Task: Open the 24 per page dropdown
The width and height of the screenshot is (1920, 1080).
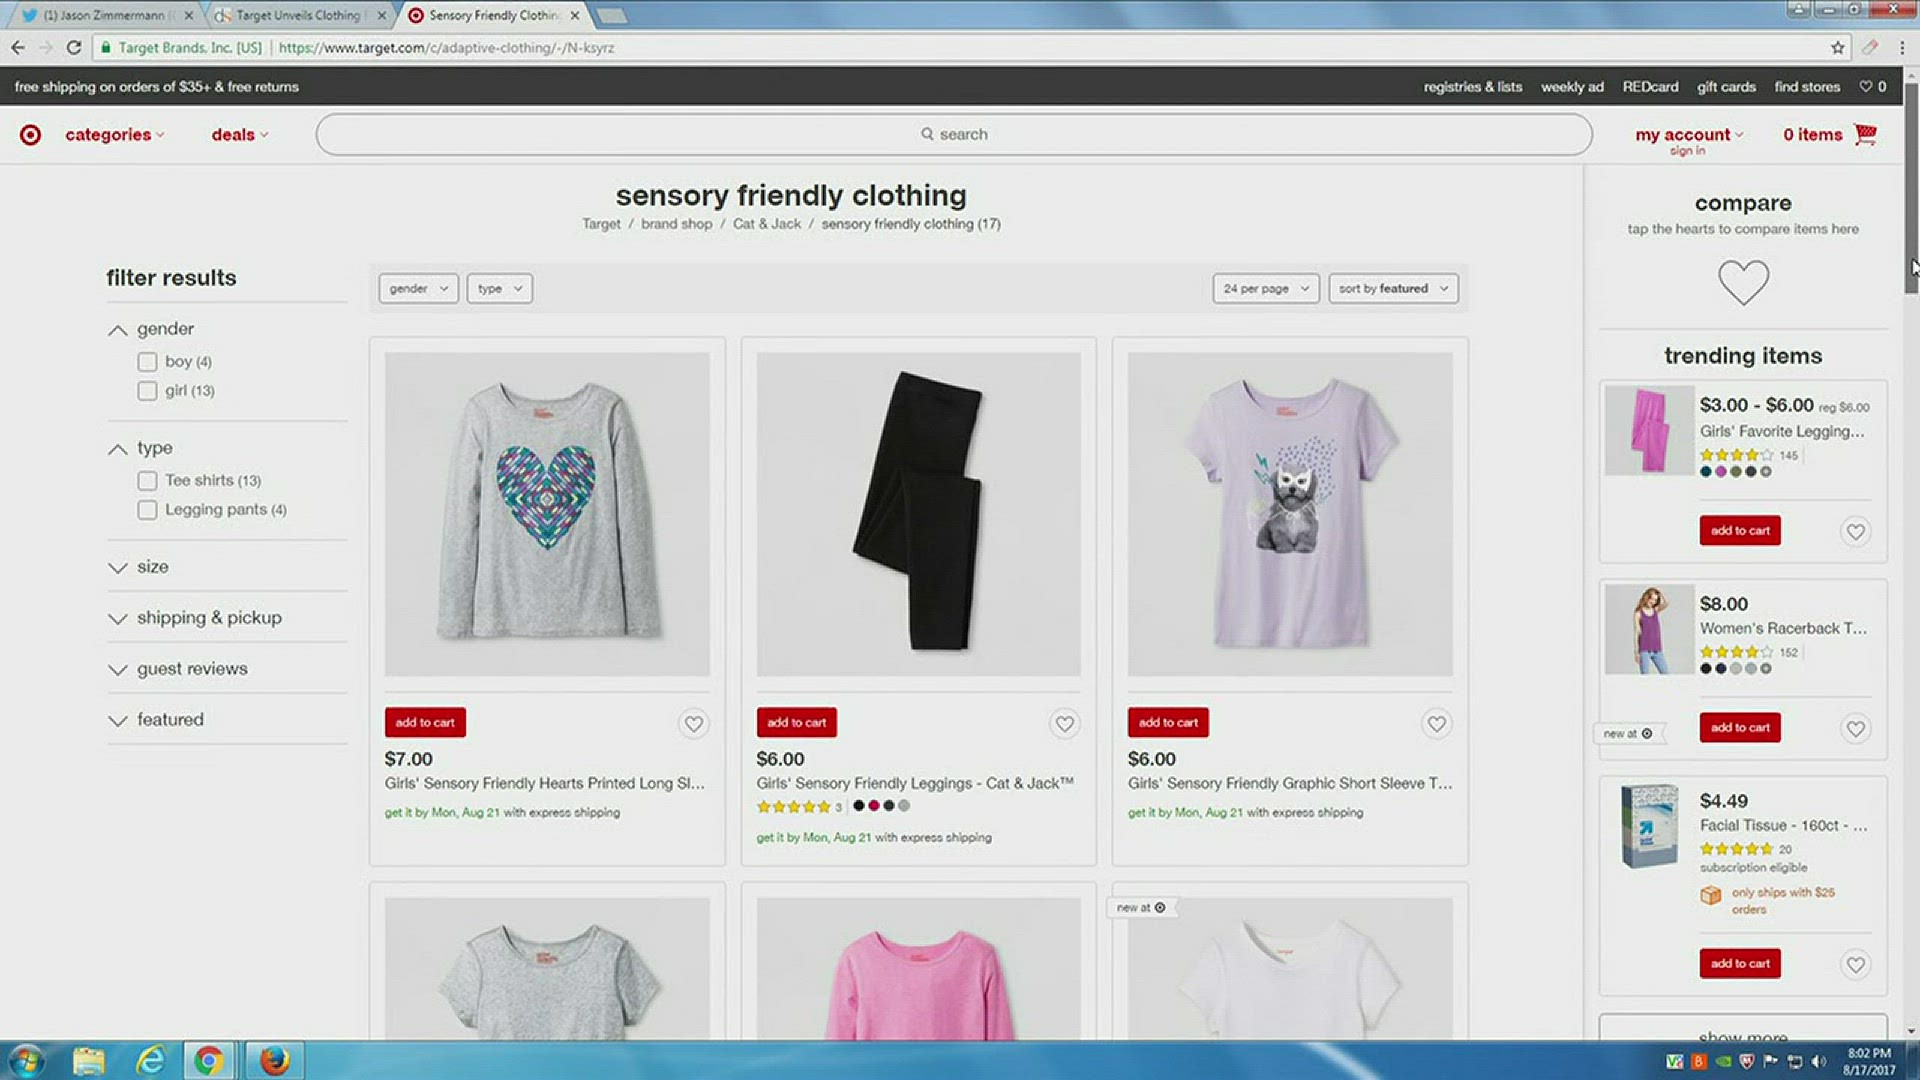Action: click(1264, 288)
